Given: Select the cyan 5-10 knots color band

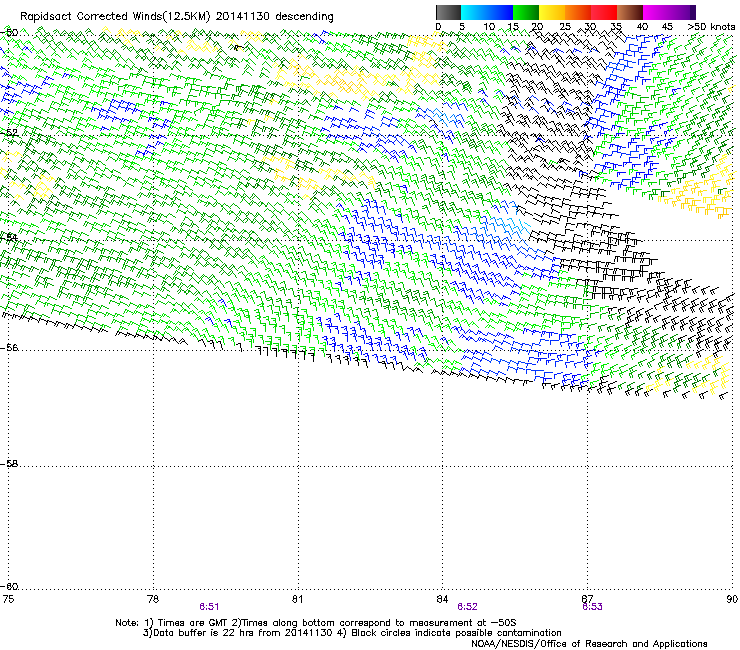Looking at the screenshot, I should 474,12.
